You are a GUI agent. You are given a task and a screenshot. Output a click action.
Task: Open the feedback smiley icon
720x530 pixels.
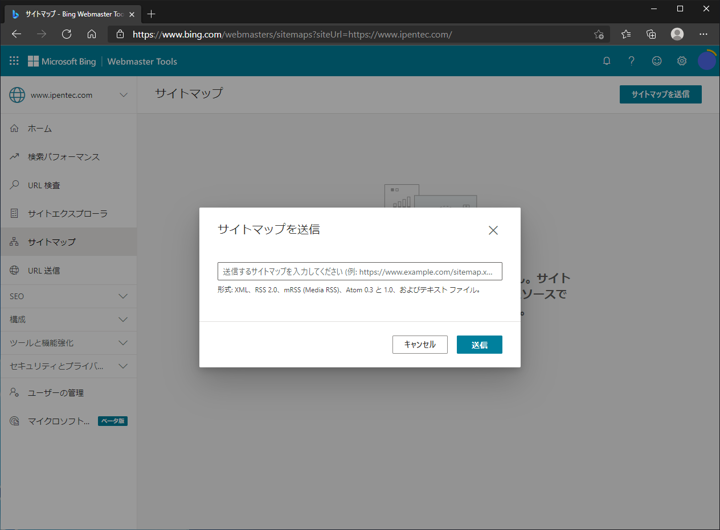point(657,61)
